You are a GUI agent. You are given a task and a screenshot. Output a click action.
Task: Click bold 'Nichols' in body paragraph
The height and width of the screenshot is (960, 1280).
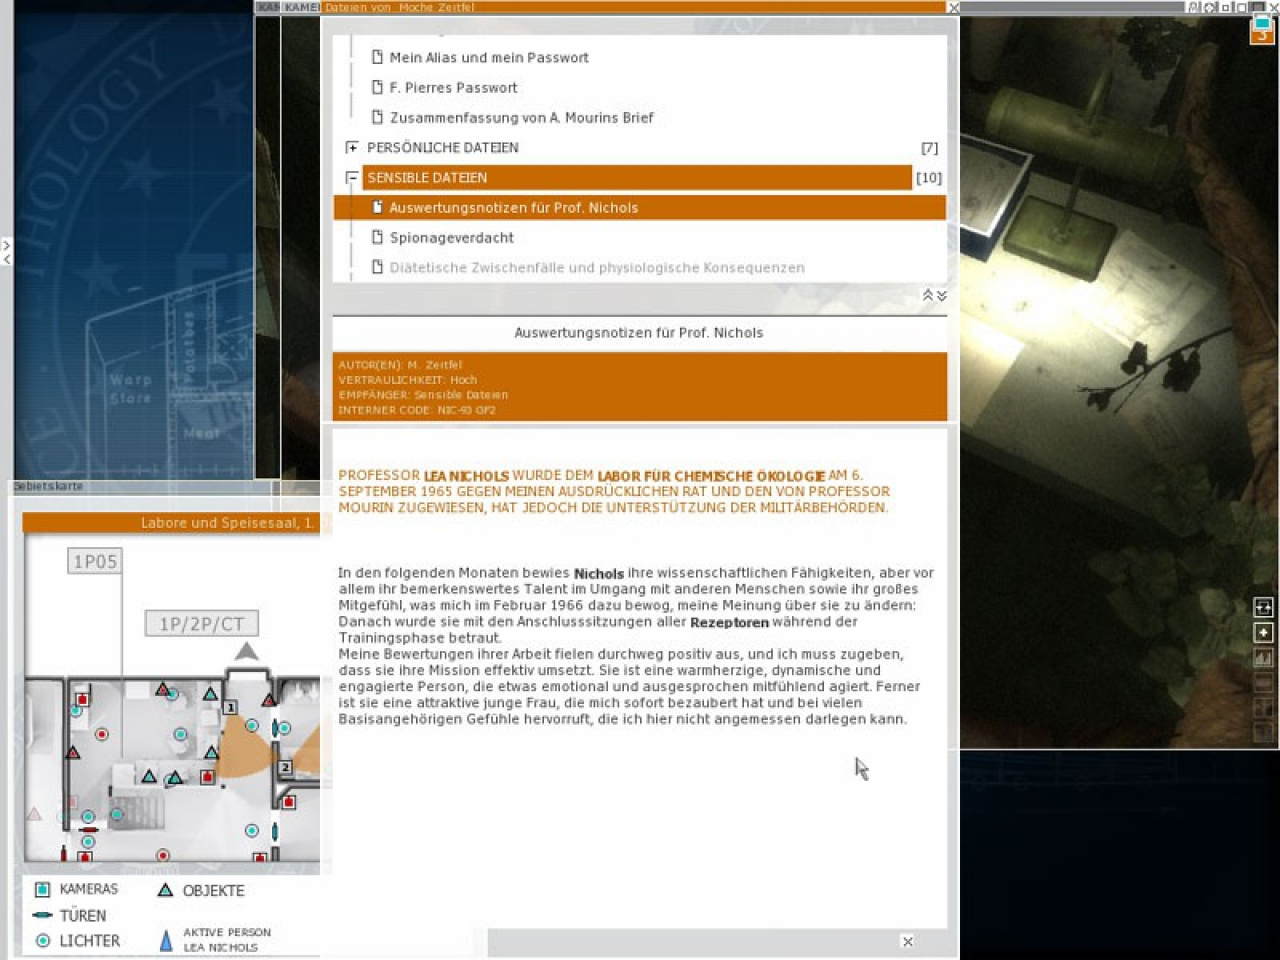pyautogui.click(x=598, y=574)
